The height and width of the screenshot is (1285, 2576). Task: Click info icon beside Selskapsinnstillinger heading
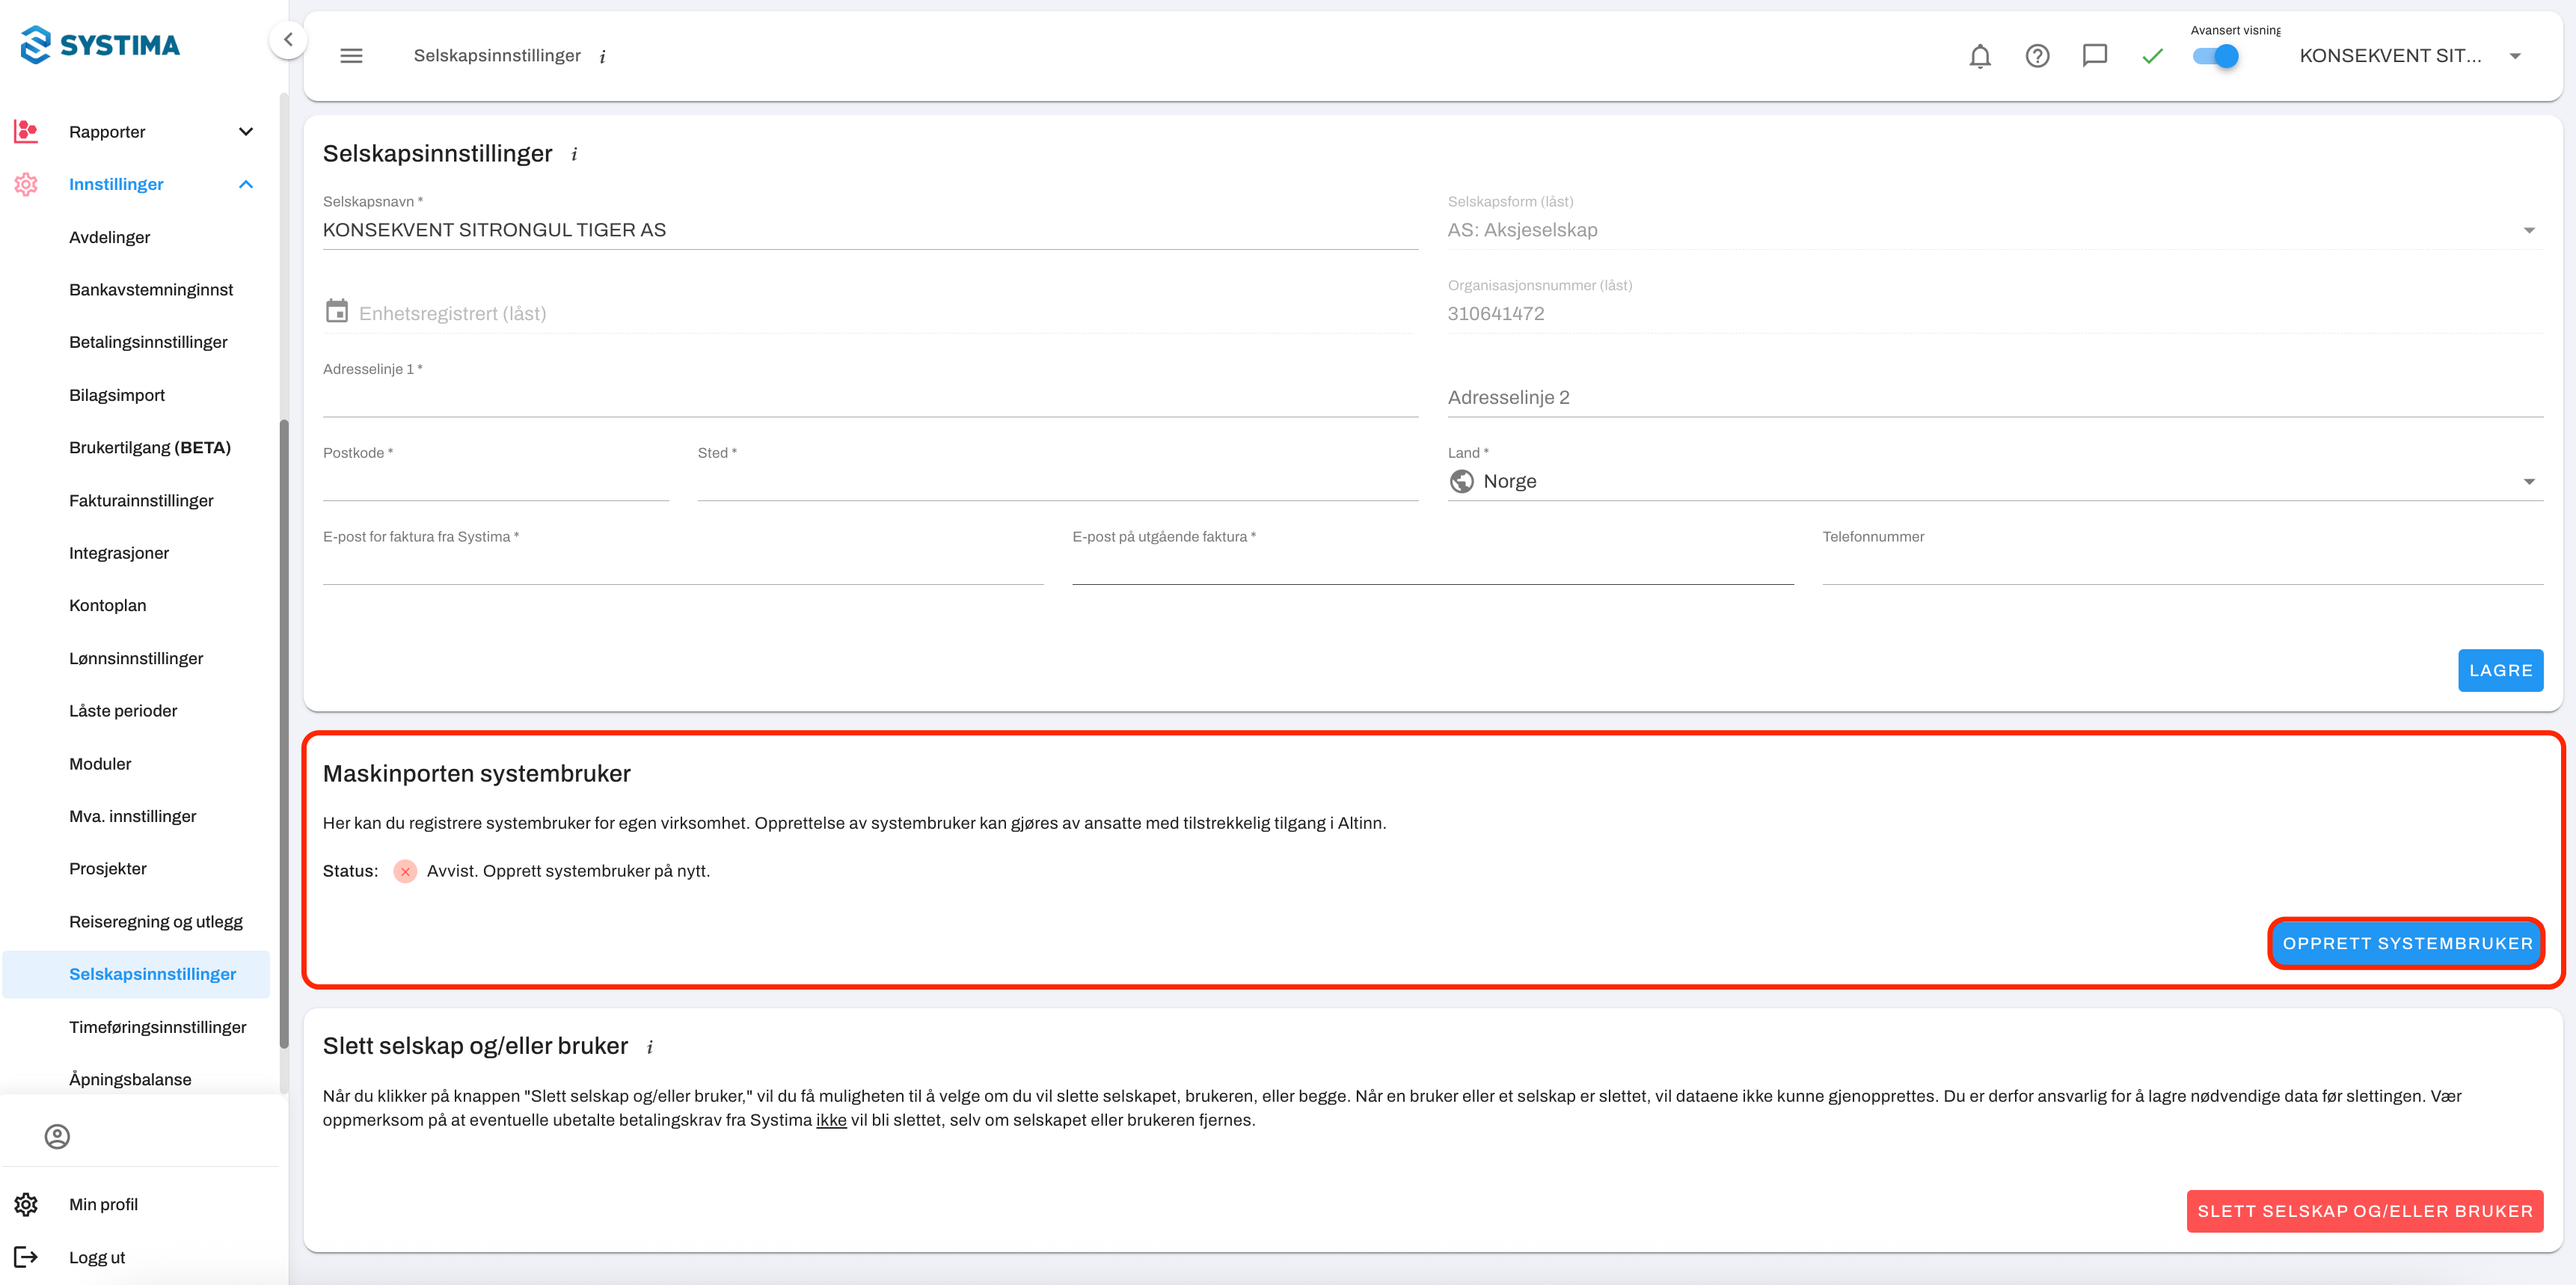(574, 154)
